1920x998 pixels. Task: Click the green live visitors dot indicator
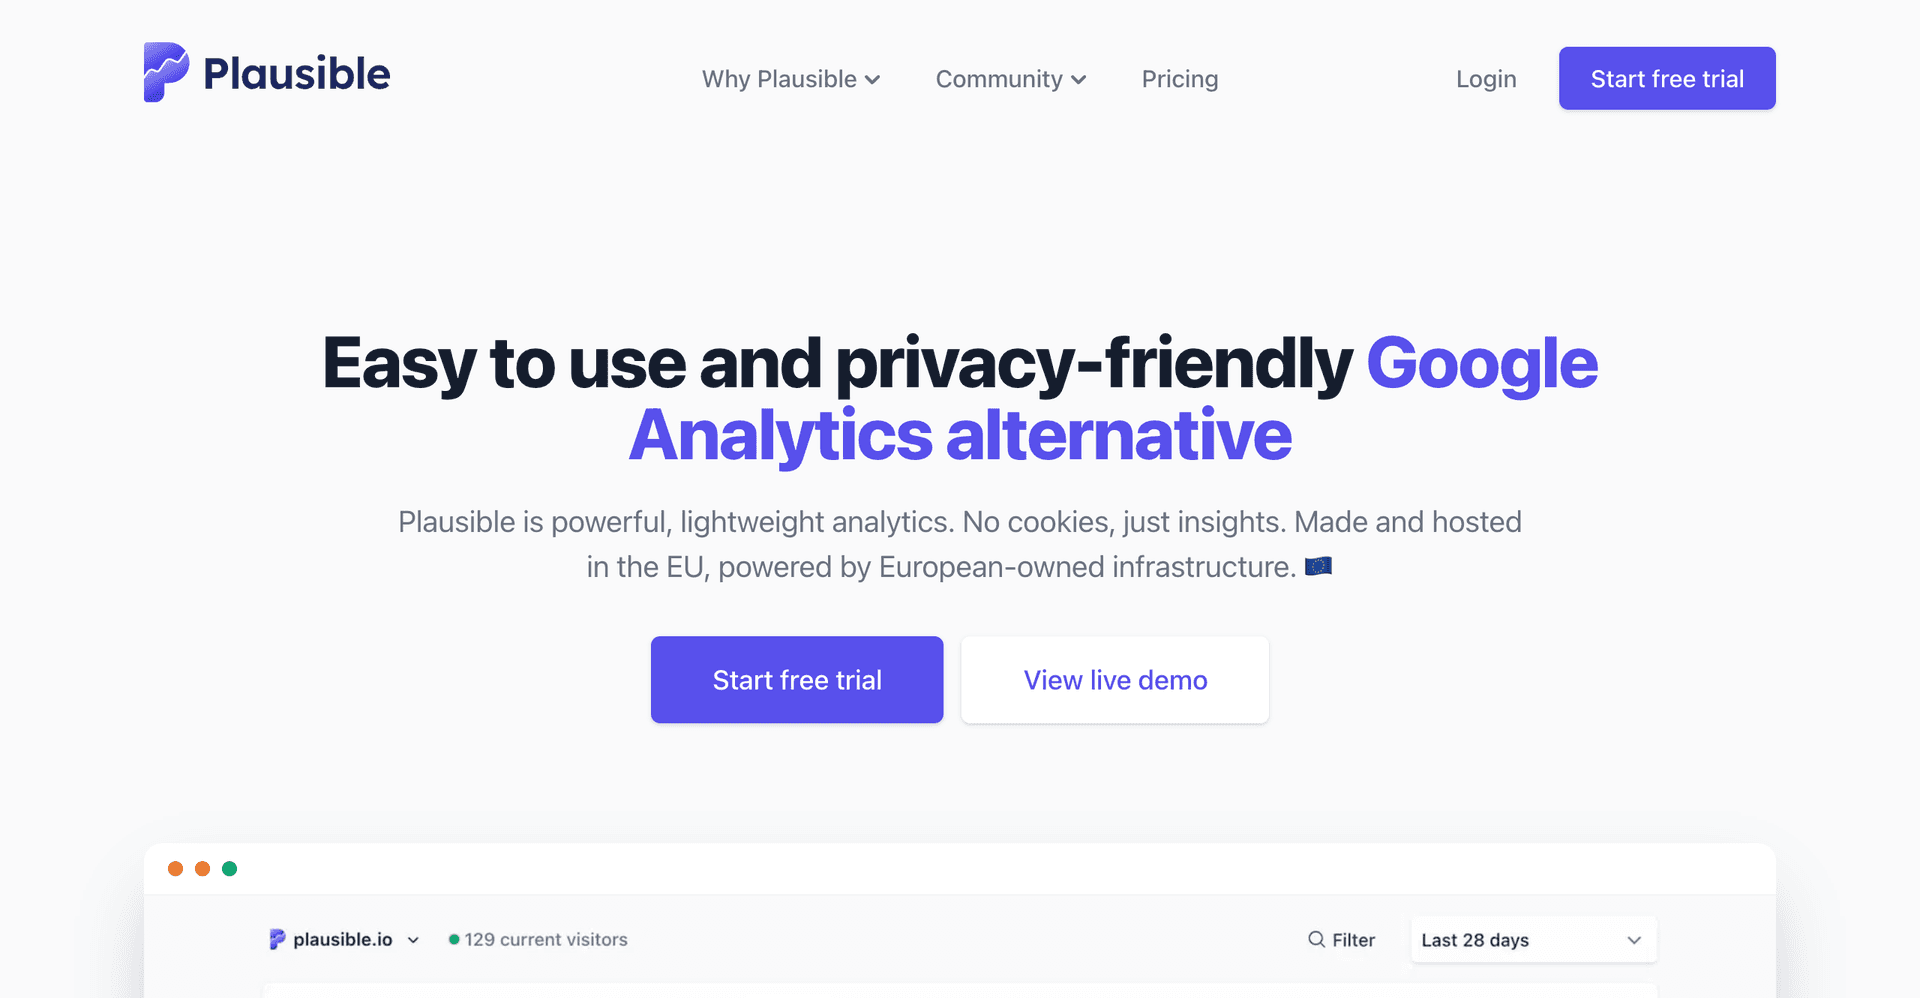[x=454, y=939]
